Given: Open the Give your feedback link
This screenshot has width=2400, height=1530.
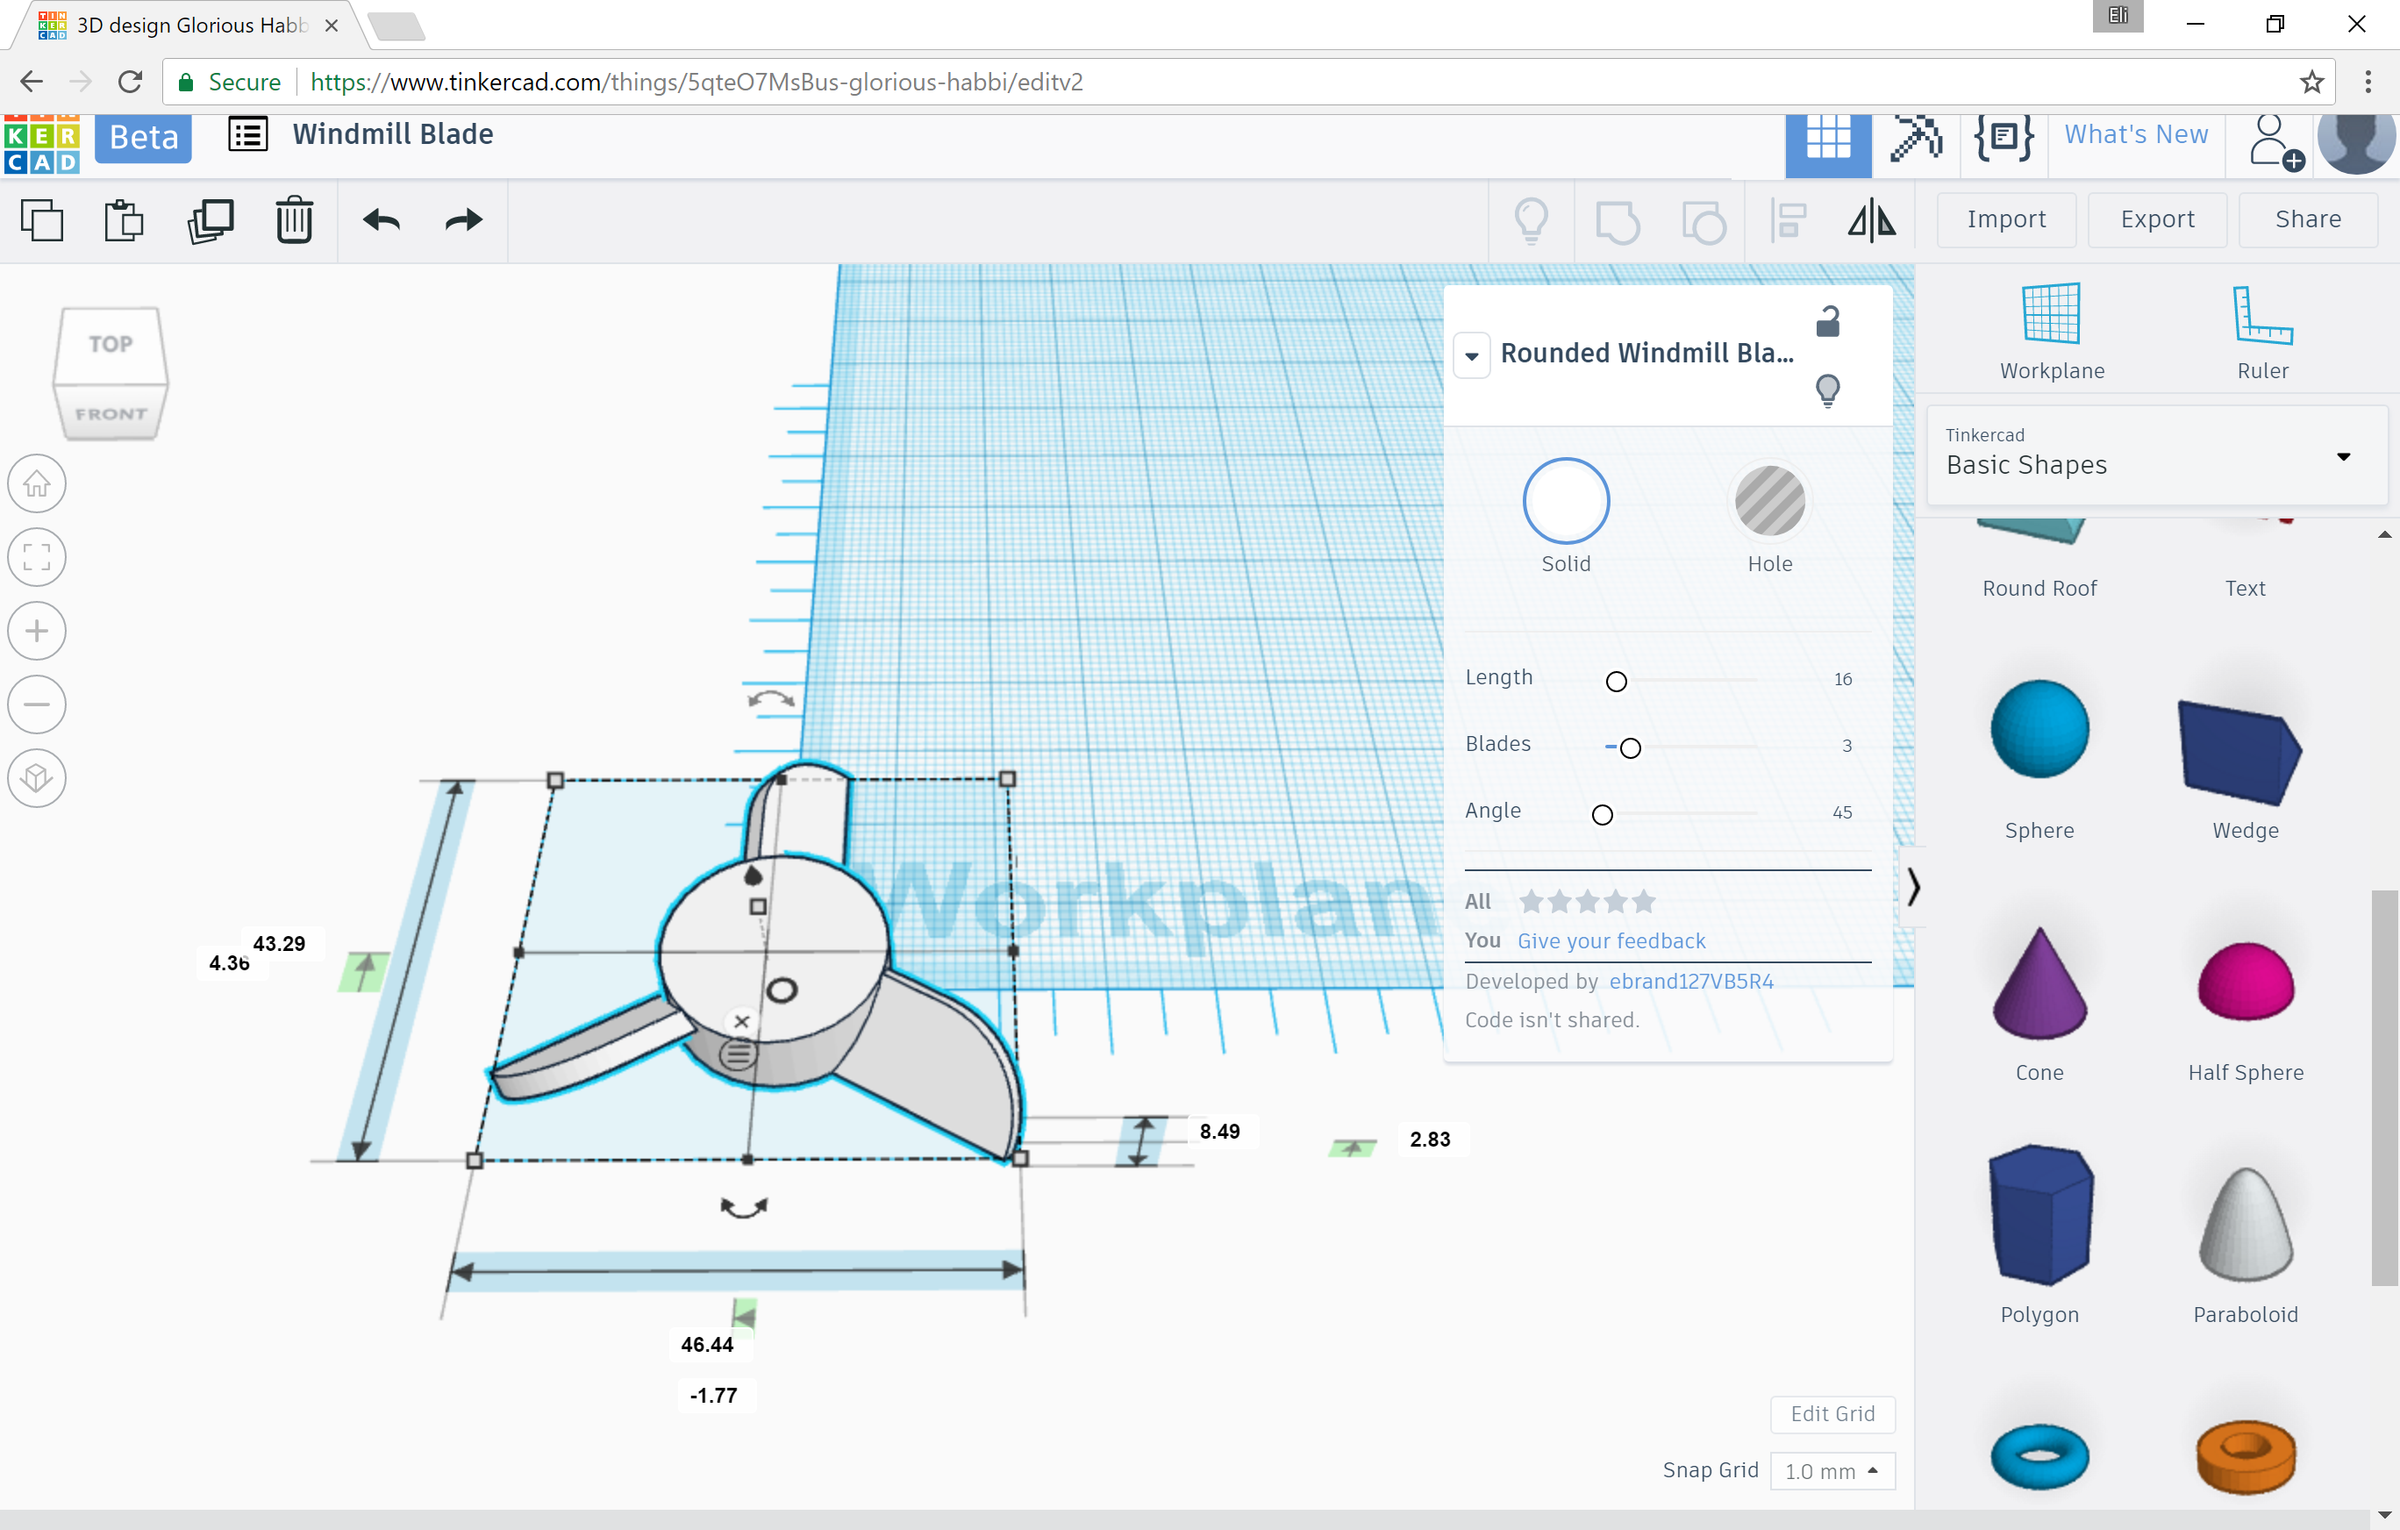Looking at the screenshot, I should [x=1611, y=941].
